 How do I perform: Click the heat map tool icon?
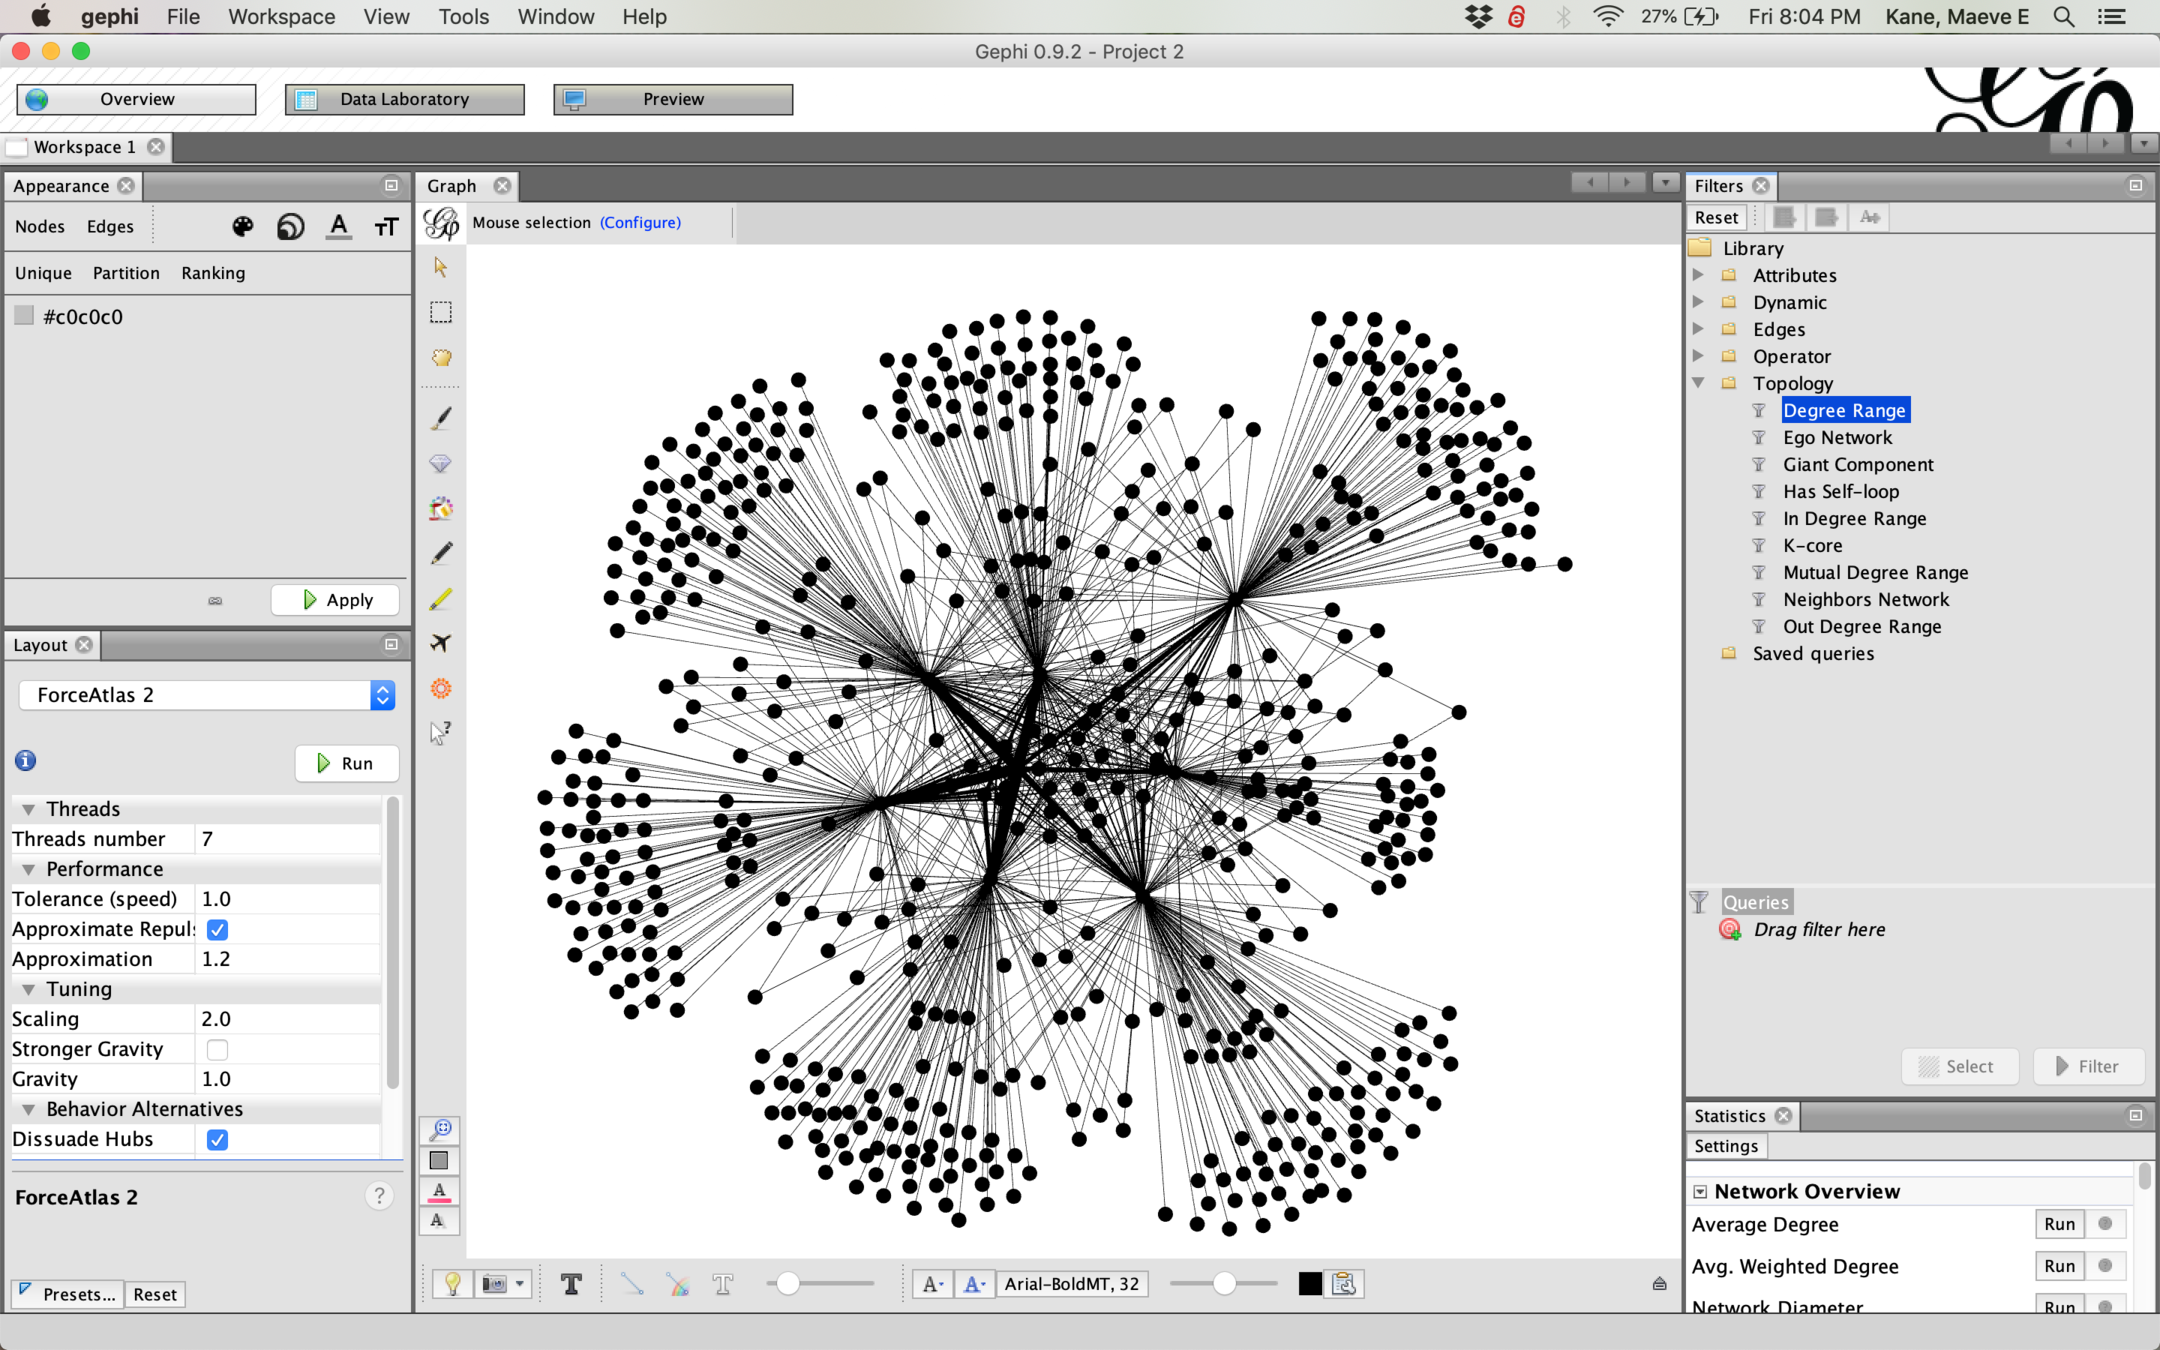(441, 688)
